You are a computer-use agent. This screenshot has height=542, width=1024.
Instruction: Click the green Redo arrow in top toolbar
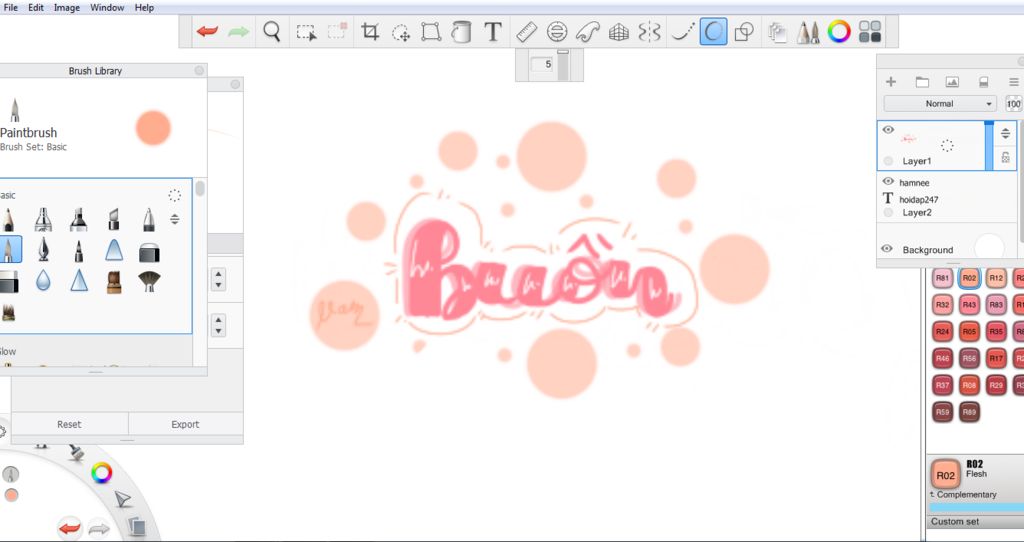(238, 31)
